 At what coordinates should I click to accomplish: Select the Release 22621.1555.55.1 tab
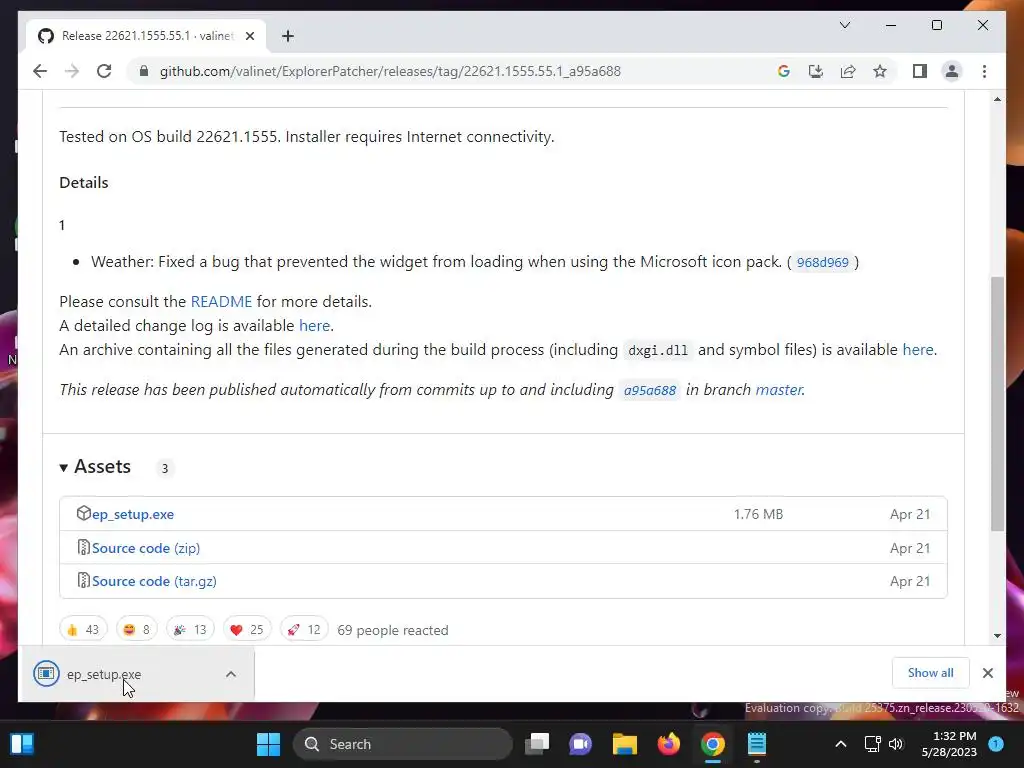coord(146,36)
